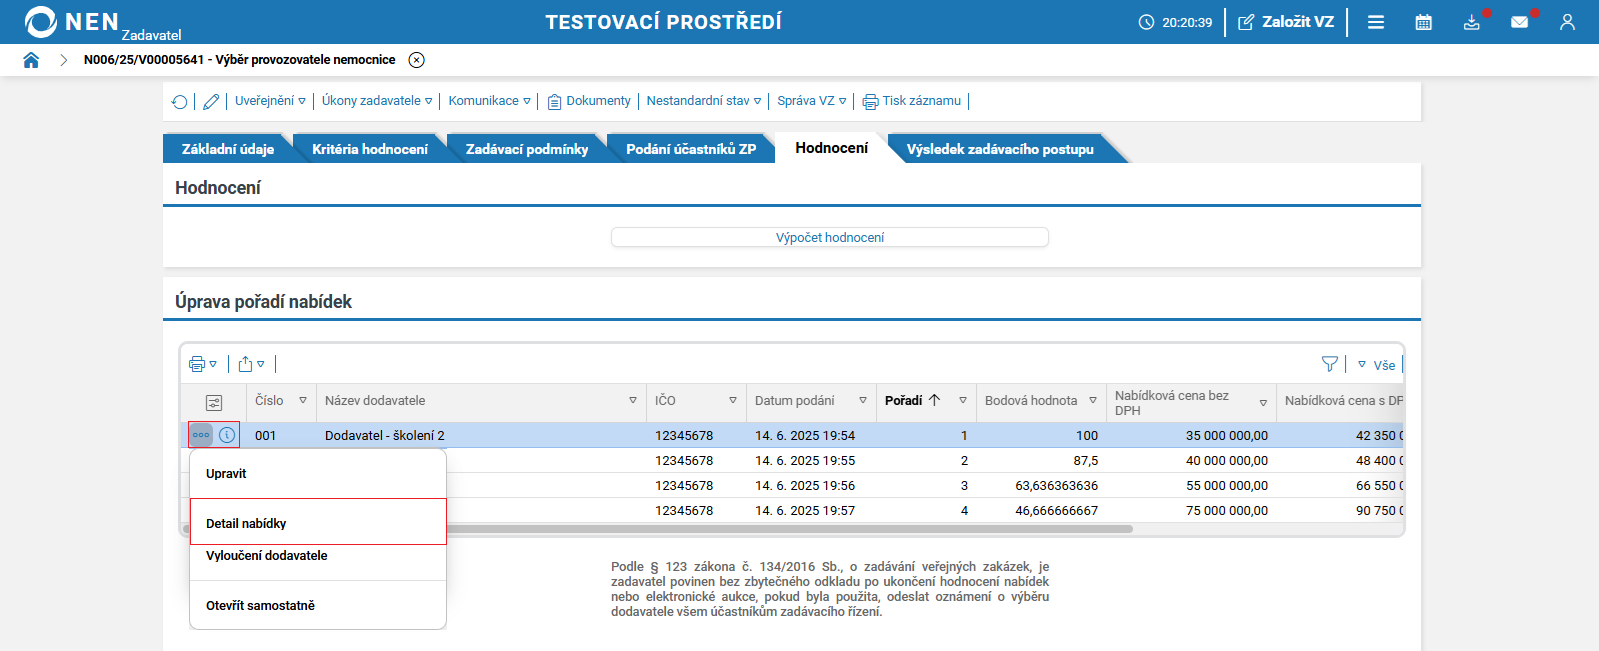
Task: Click the edit pencil icon in toolbar
Action: tap(211, 101)
